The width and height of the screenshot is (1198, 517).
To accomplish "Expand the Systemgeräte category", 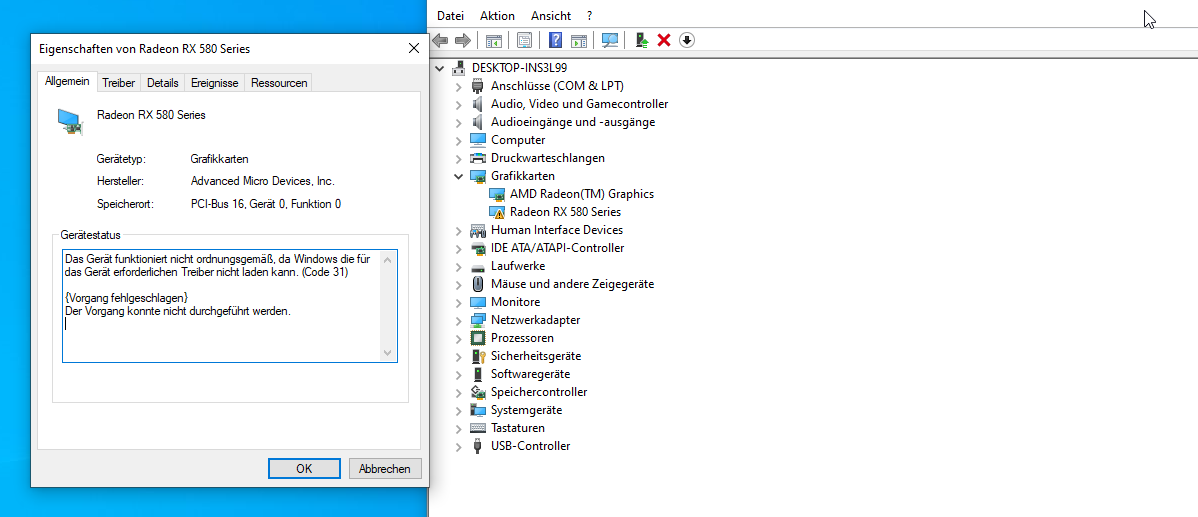I will [x=458, y=410].
